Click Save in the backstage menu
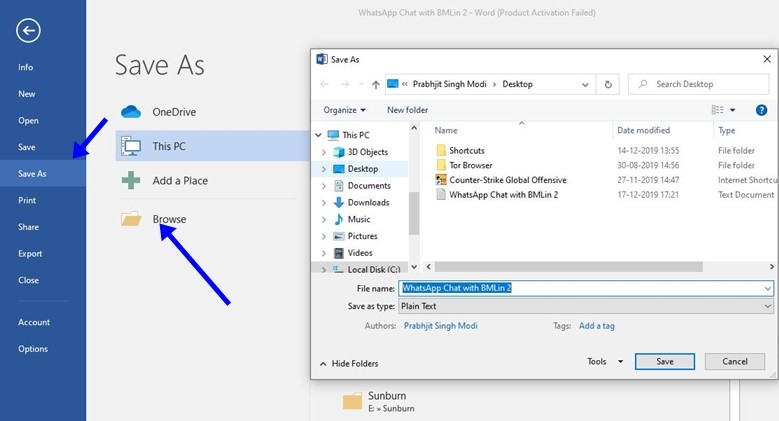This screenshot has width=779, height=421. (26, 147)
